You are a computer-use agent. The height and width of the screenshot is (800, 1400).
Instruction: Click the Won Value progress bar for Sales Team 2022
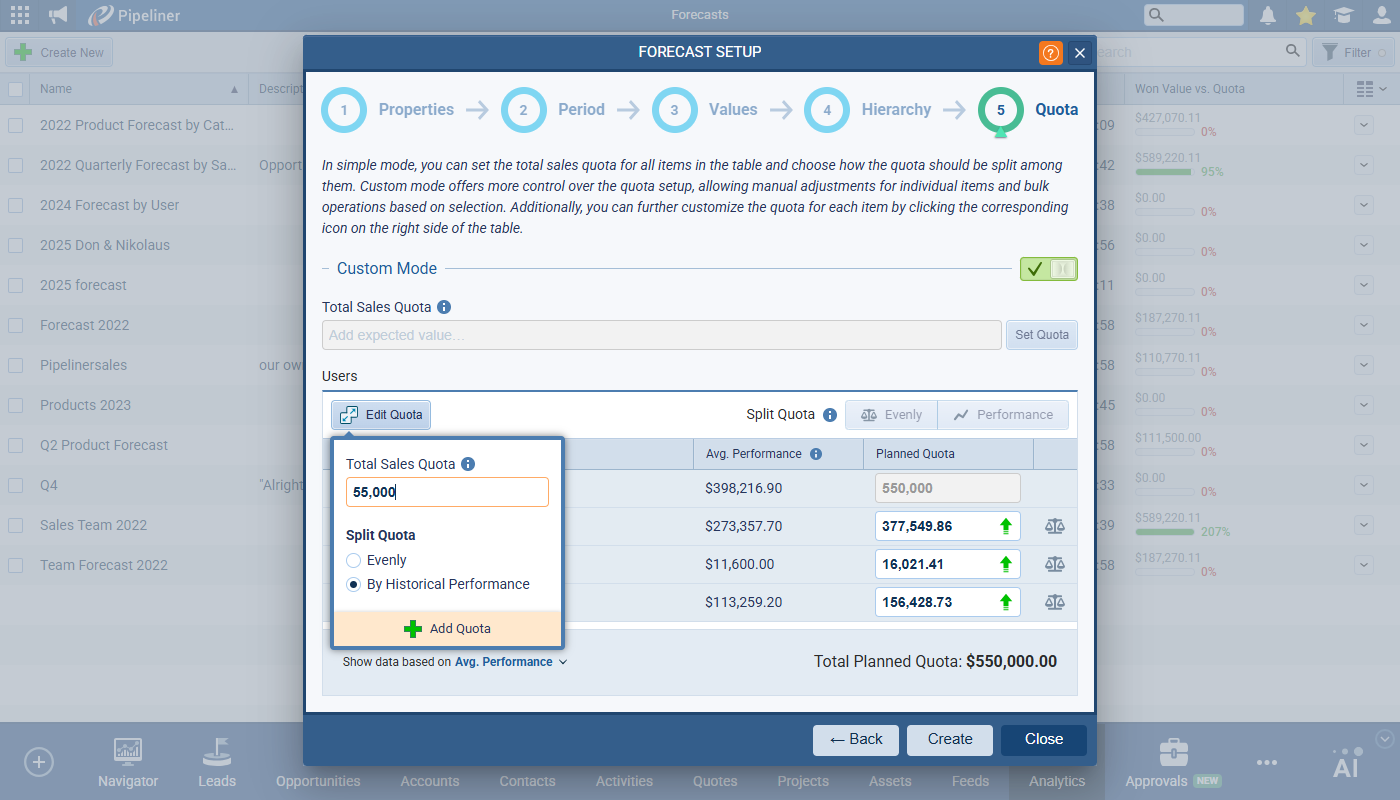[1165, 532]
